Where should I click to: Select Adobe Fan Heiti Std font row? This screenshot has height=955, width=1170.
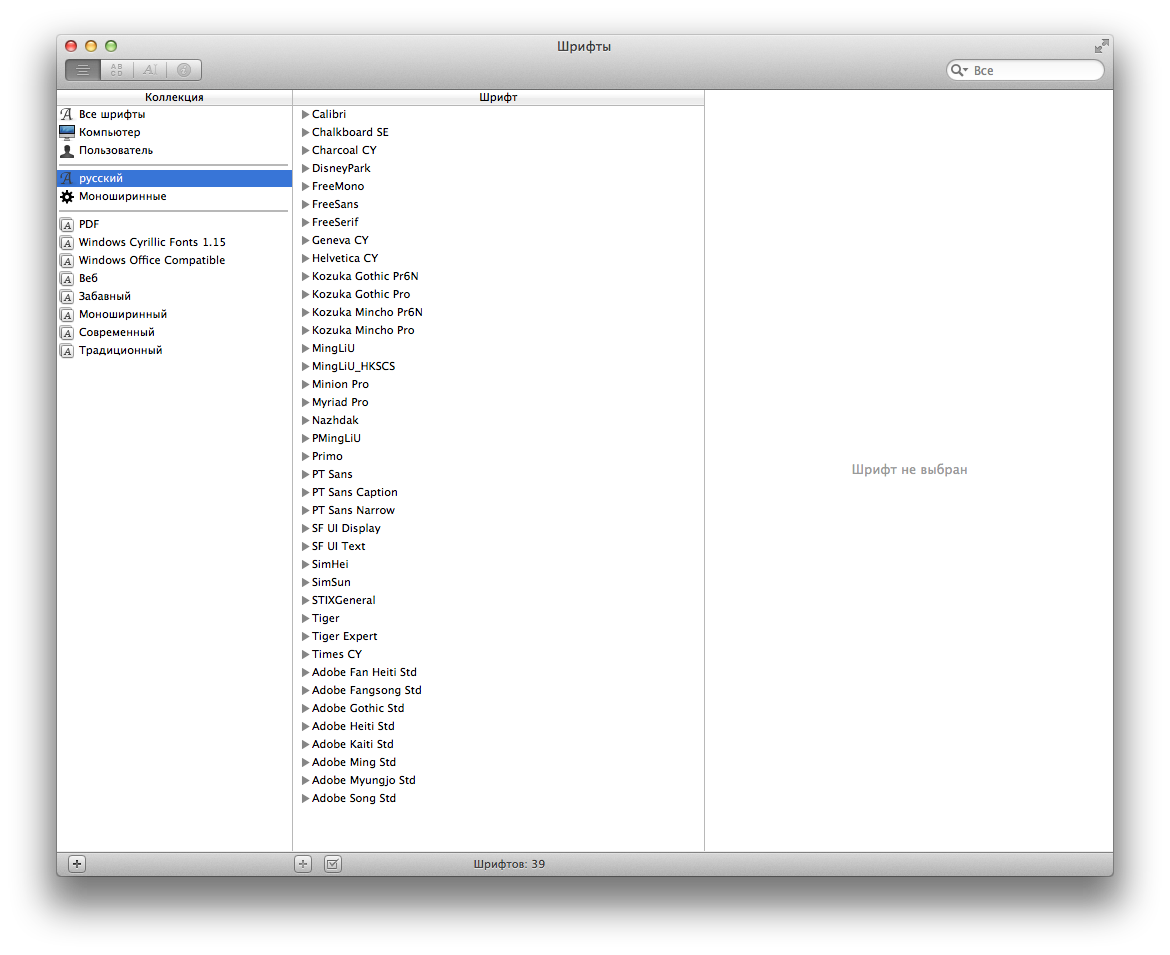[498, 672]
